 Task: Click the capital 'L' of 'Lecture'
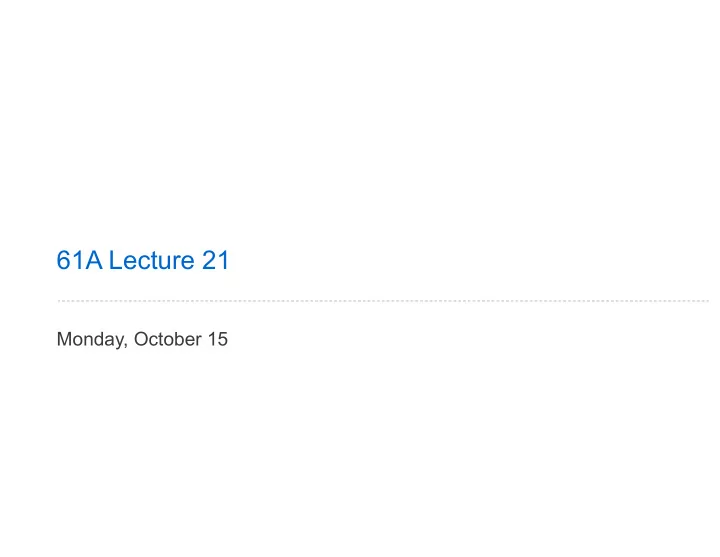114,260
